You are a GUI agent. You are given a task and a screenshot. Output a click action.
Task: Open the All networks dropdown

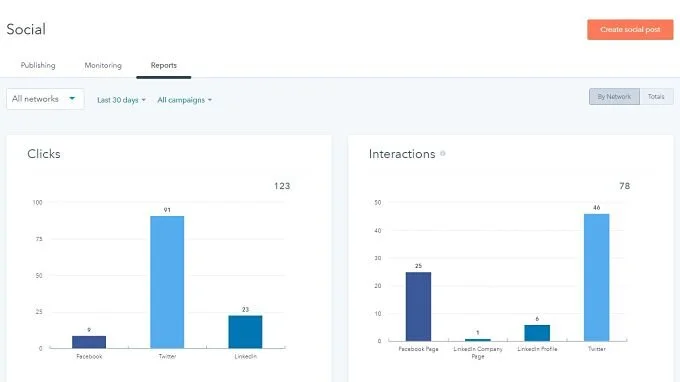click(x=45, y=99)
